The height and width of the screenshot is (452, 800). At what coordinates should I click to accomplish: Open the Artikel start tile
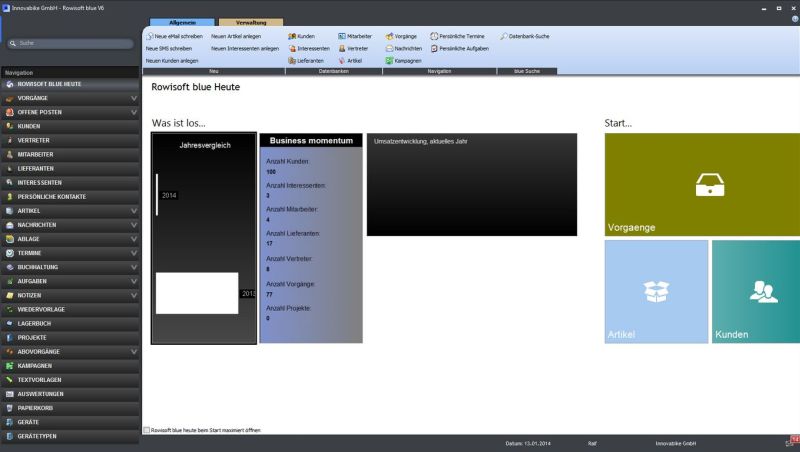(x=656, y=292)
